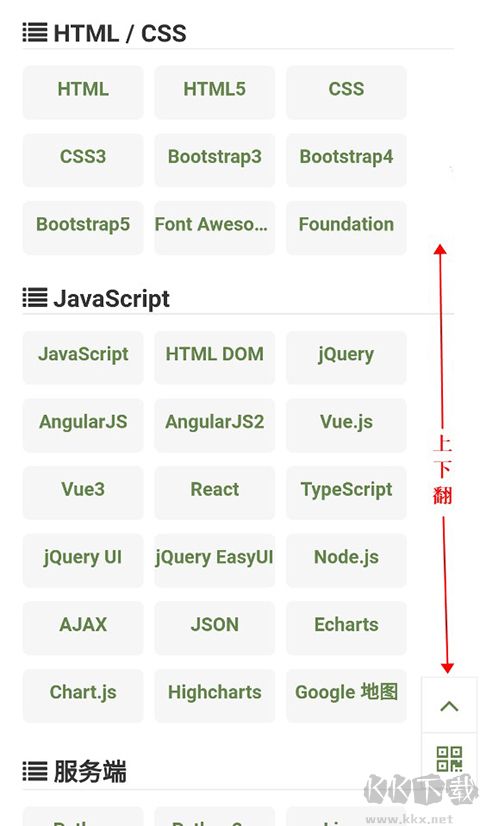480x826 pixels.
Task: Open the CSS3 tutorial
Action: (83, 160)
